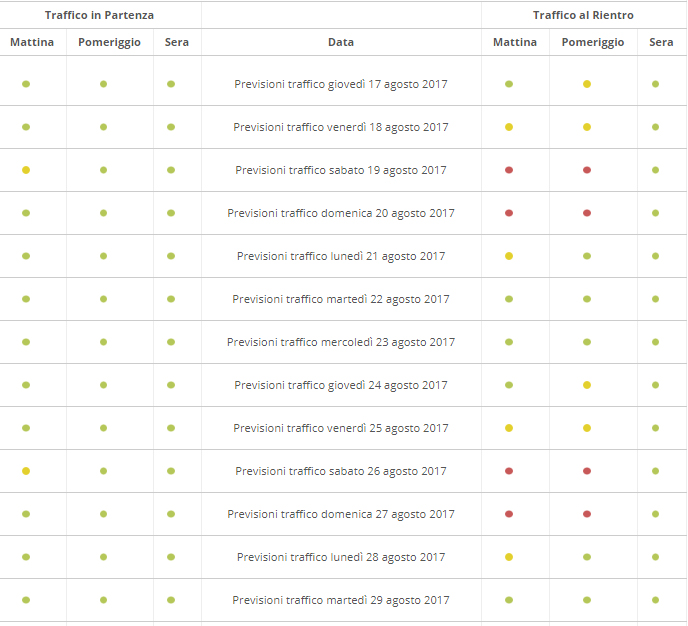Click yellow return-afternoon dot for giovedì 17 agosto
The height and width of the screenshot is (626, 688).
click(587, 84)
